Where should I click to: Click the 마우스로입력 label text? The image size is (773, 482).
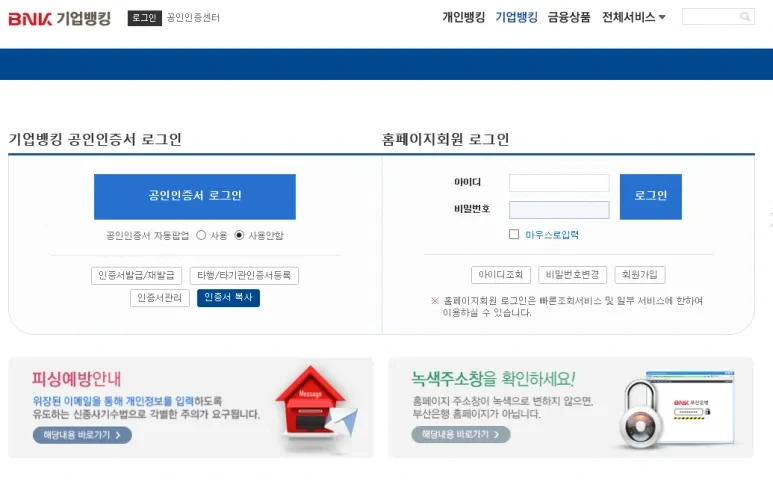(552, 235)
